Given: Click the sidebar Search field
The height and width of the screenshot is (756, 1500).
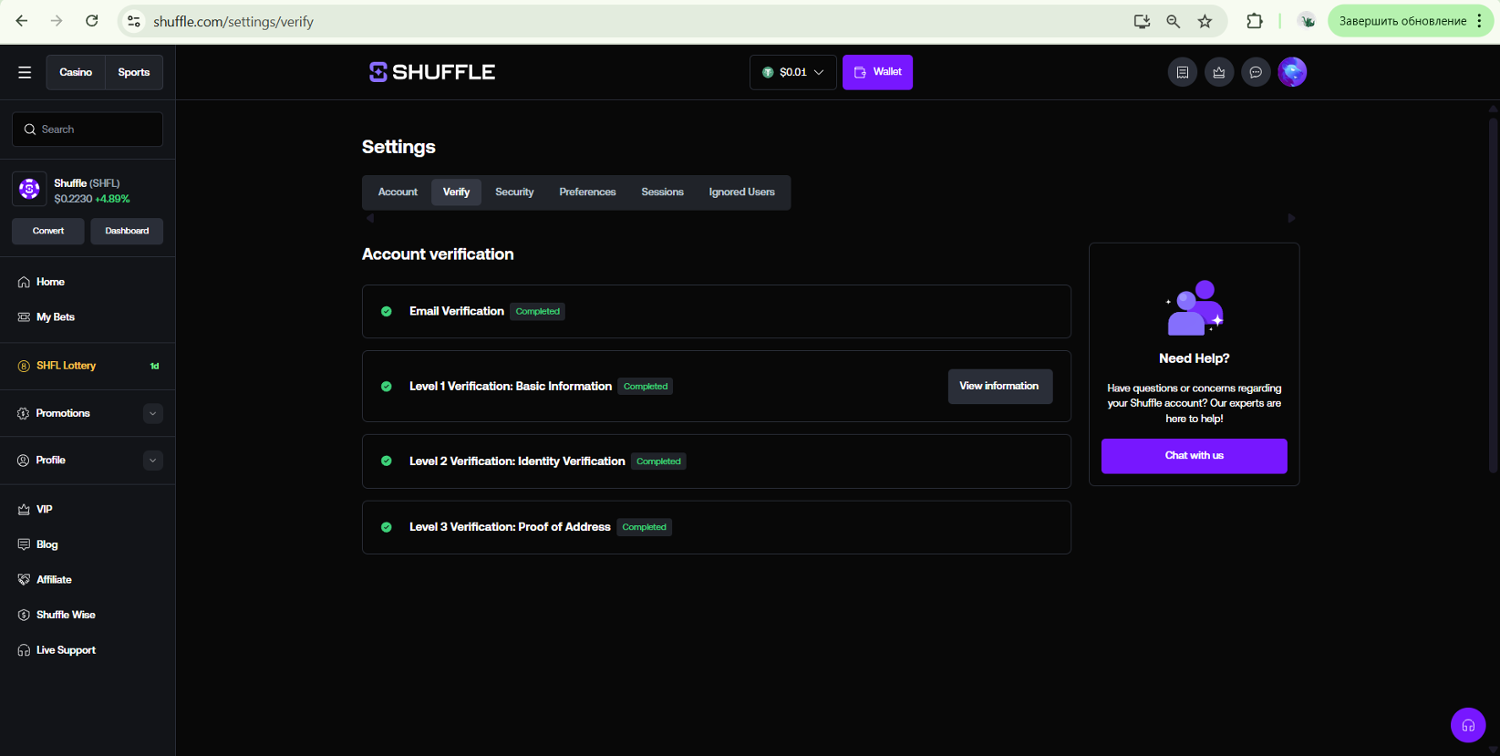Looking at the screenshot, I should click(88, 129).
